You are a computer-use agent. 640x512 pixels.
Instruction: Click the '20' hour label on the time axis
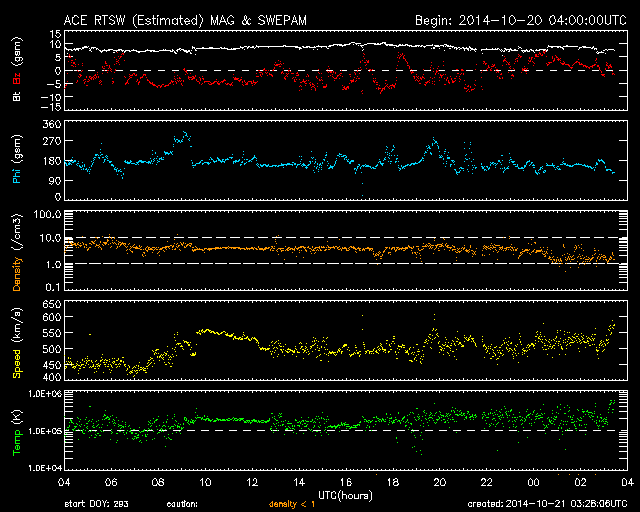coord(440,482)
